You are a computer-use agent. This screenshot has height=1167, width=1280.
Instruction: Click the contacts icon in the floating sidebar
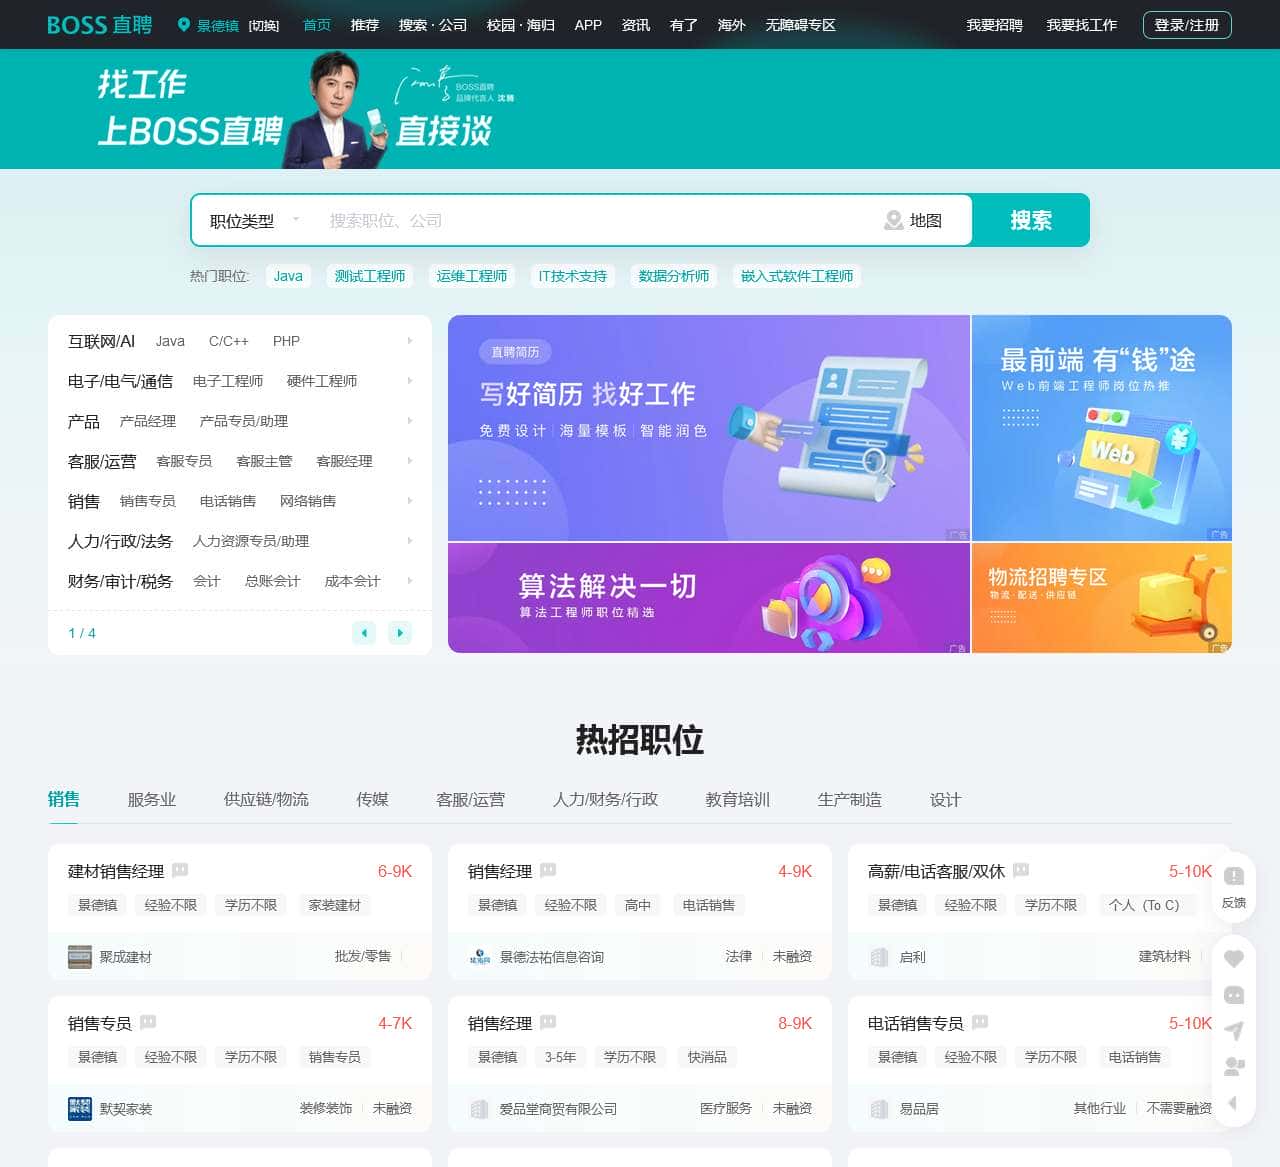pos(1234,1064)
